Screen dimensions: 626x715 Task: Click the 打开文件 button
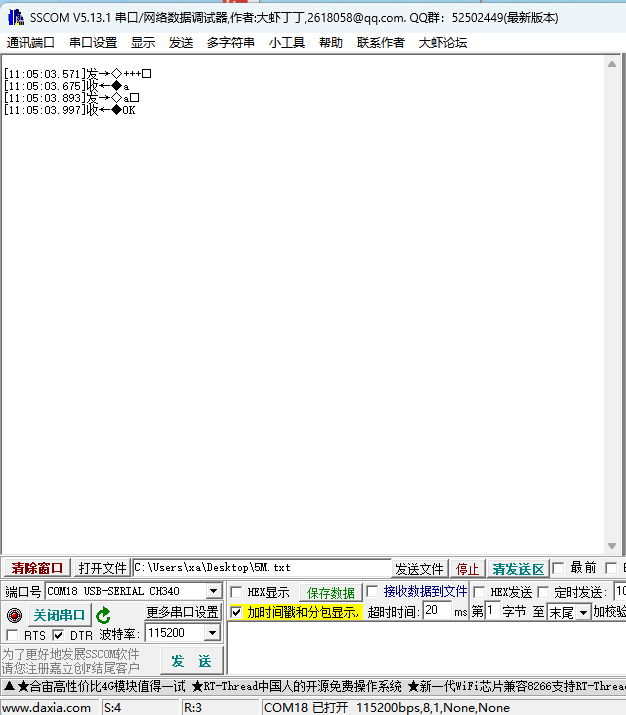click(102, 568)
